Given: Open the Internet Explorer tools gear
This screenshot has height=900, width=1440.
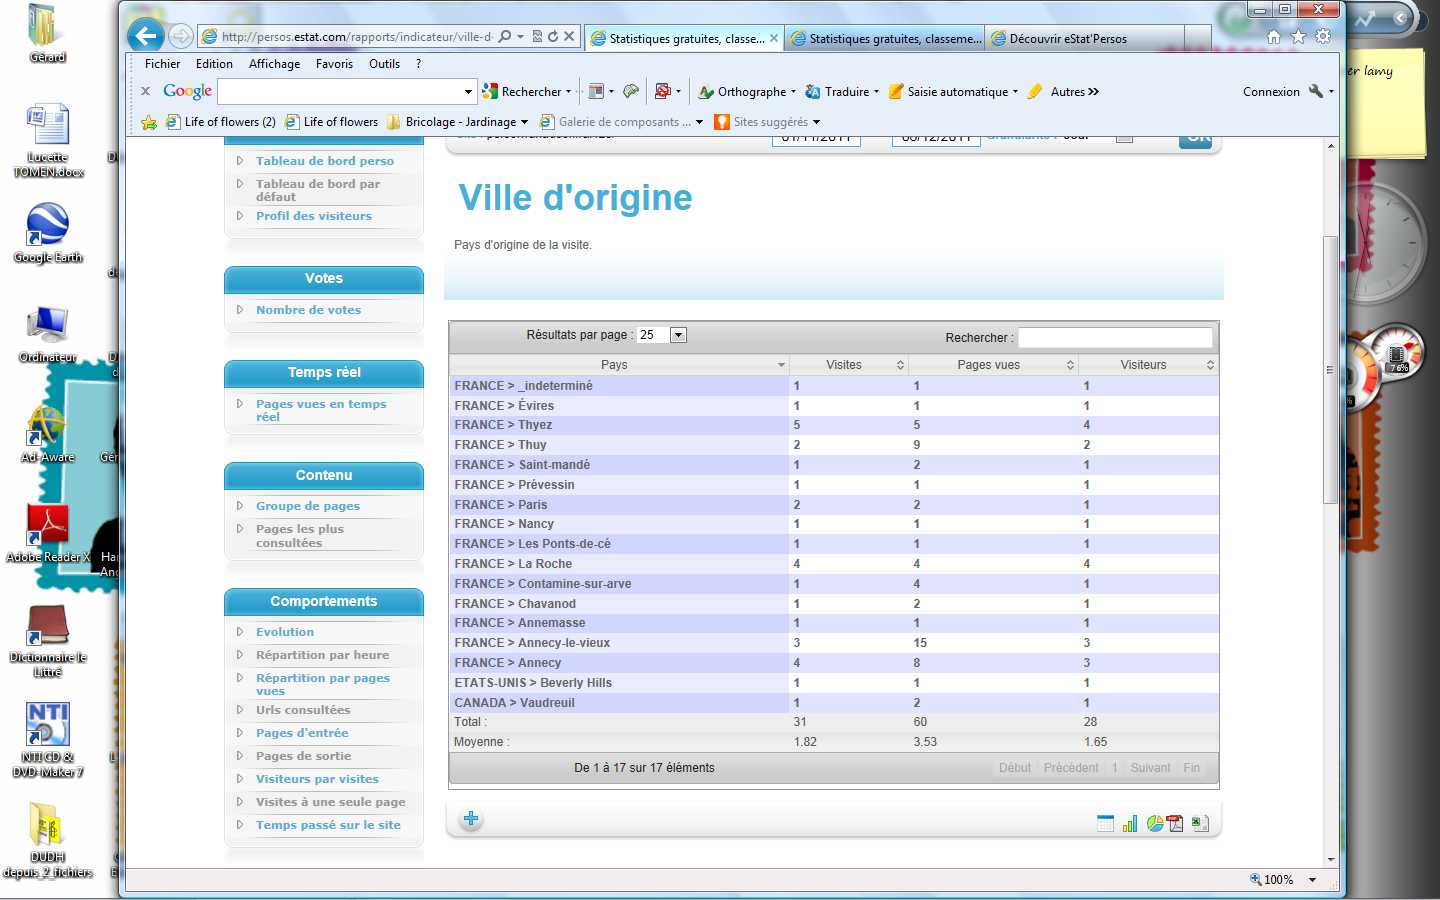Looking at the screenshot, I should coord(1323,37).
